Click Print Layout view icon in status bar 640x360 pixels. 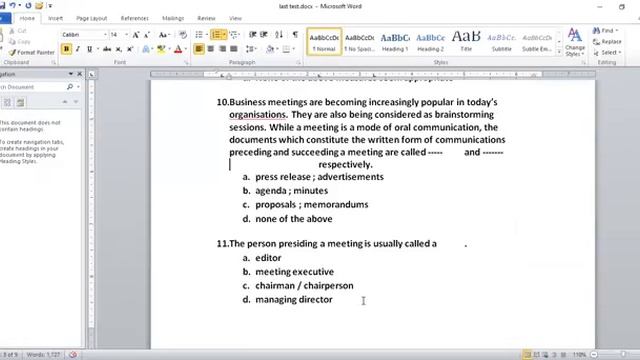[x=527, y=355]
